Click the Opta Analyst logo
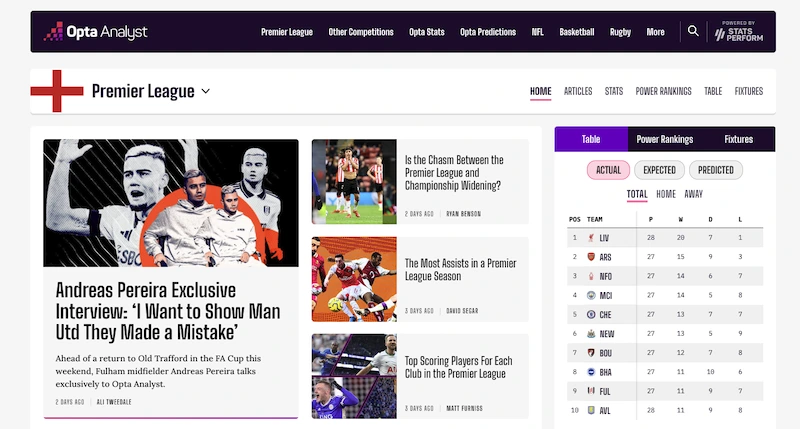Viewport: 800px width, 429px height. (95, 32)
